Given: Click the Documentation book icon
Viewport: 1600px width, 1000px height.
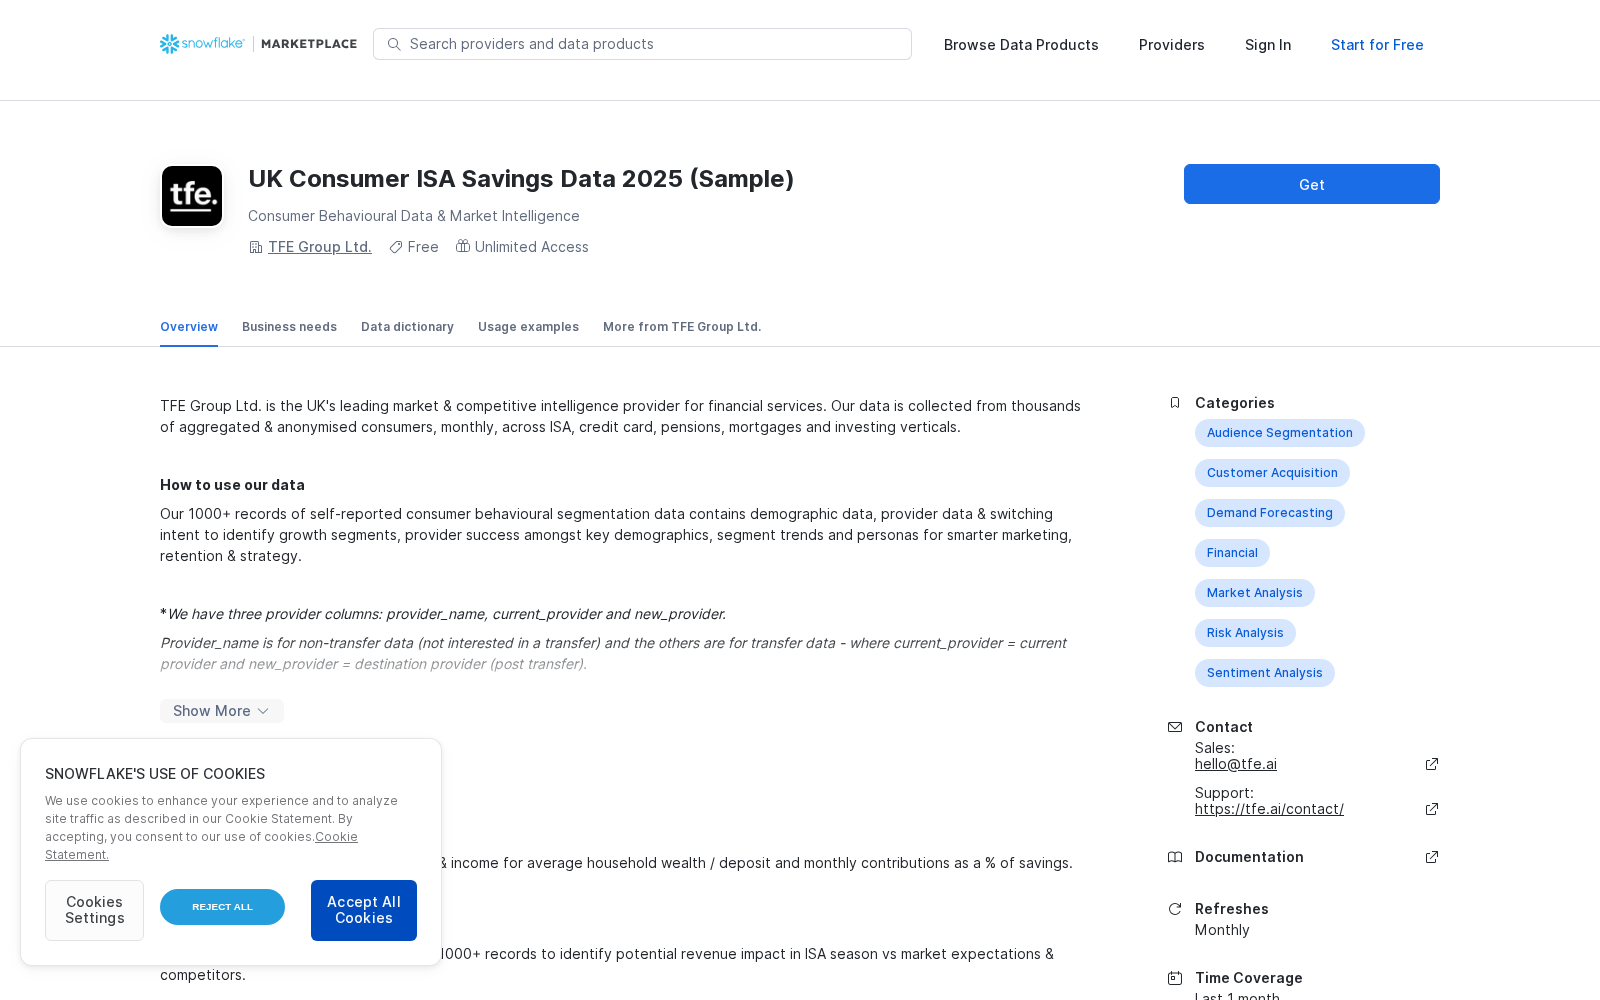Looking at the screenshot, I should pyautogui.click(x=1175, y=857).
